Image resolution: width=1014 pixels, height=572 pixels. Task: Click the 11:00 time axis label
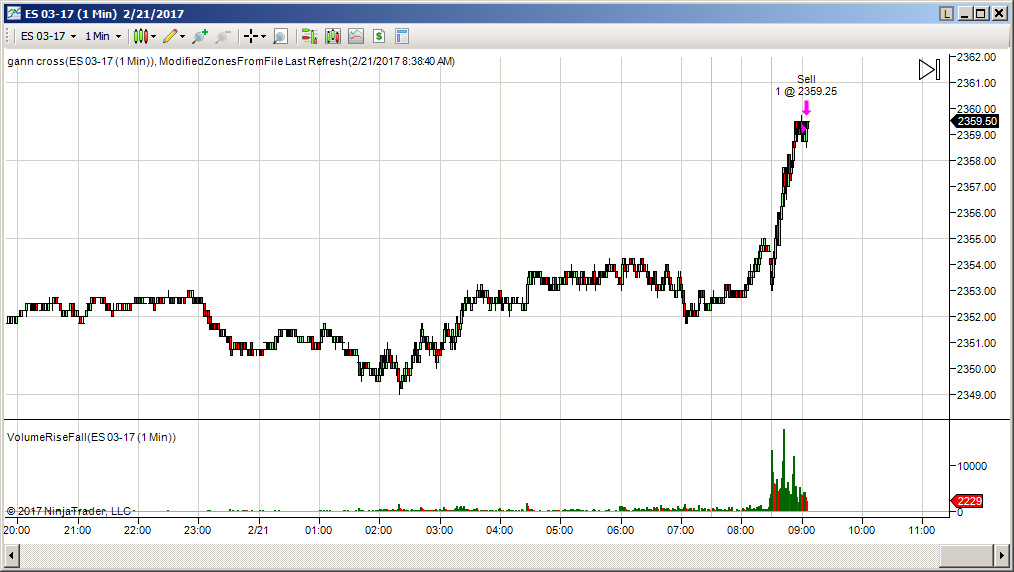click(922, 531)
